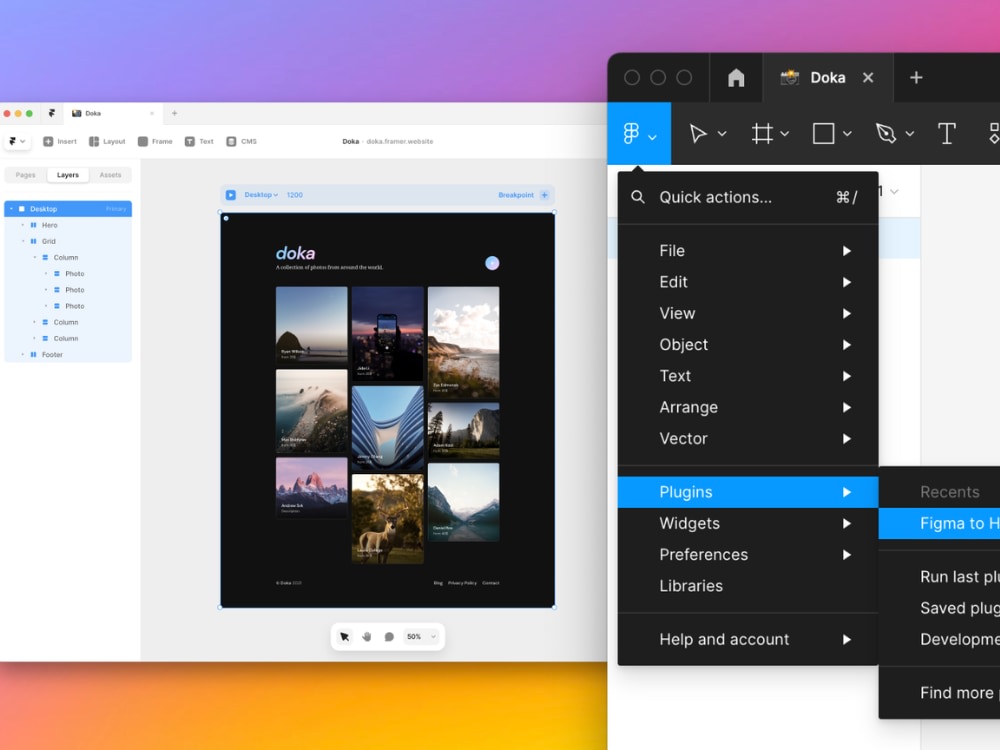The image size is (1000, 750).
Task: Click the Breakpoint label in Framer
Action: 516,195
